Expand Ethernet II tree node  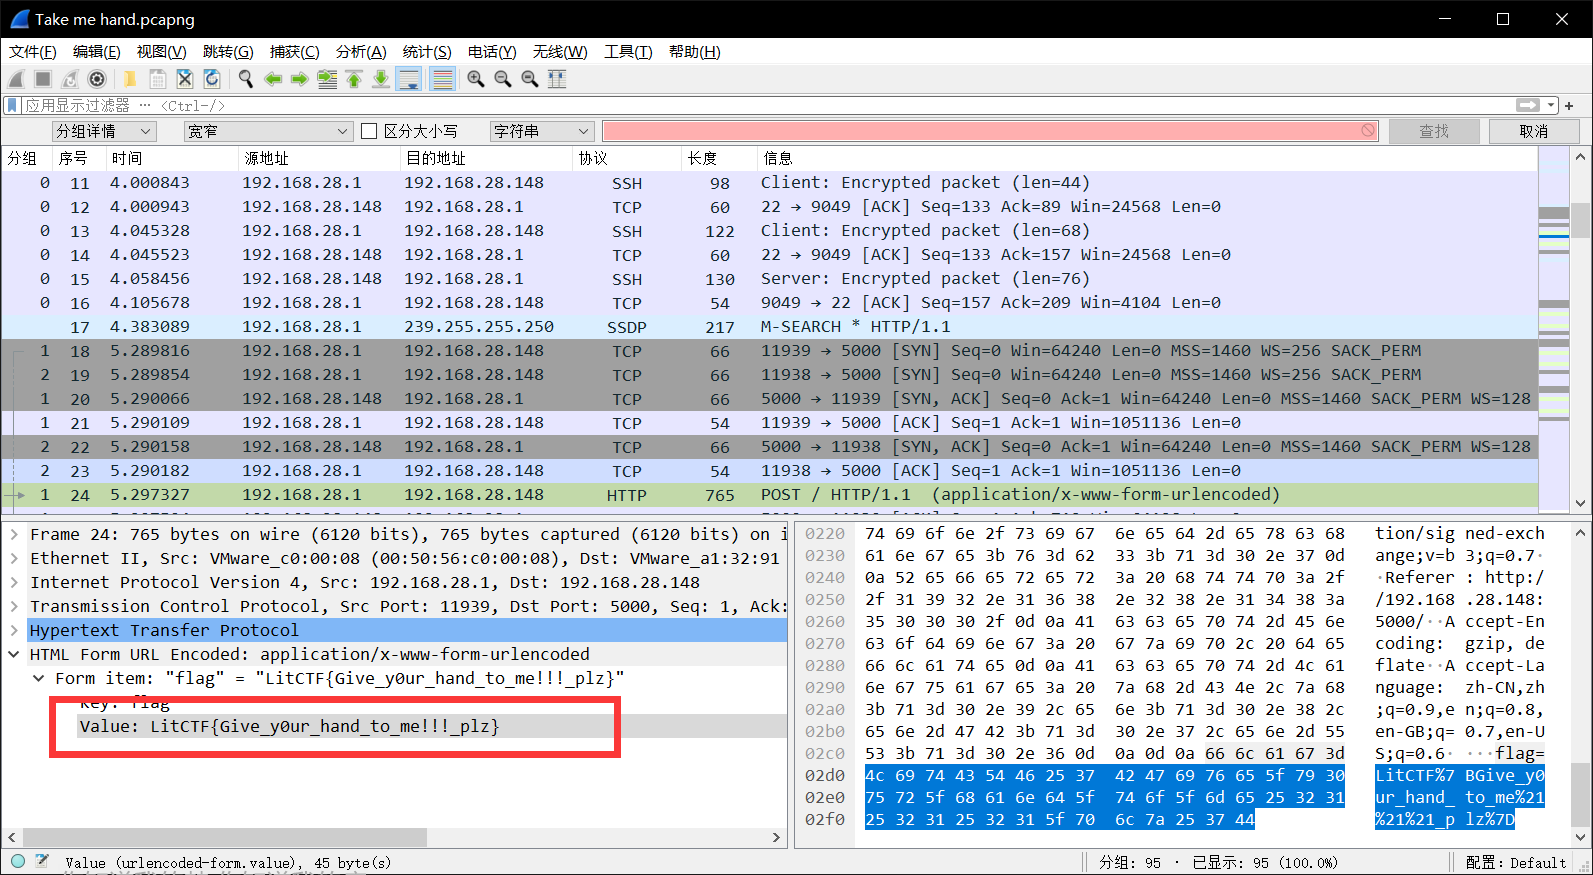pos(14,559)
